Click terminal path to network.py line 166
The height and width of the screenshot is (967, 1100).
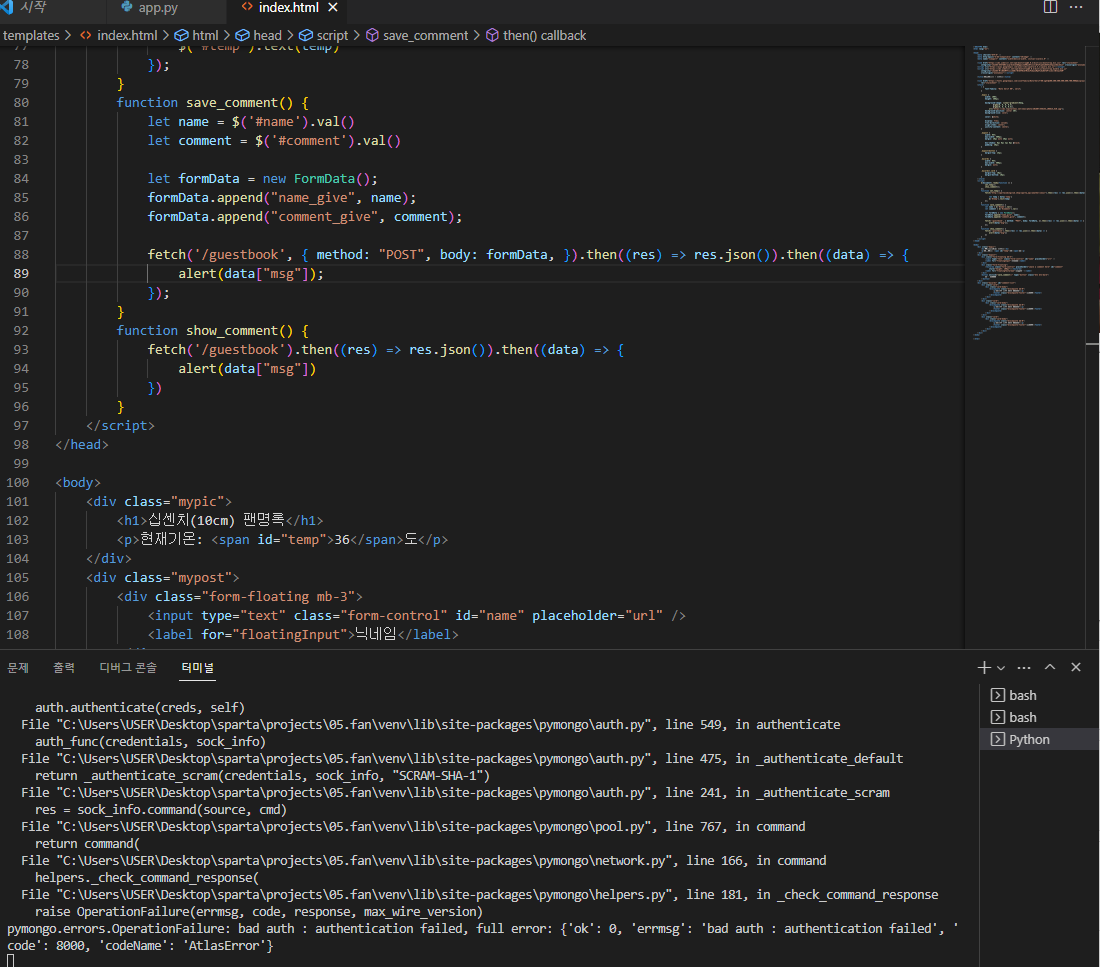[424, 860]
